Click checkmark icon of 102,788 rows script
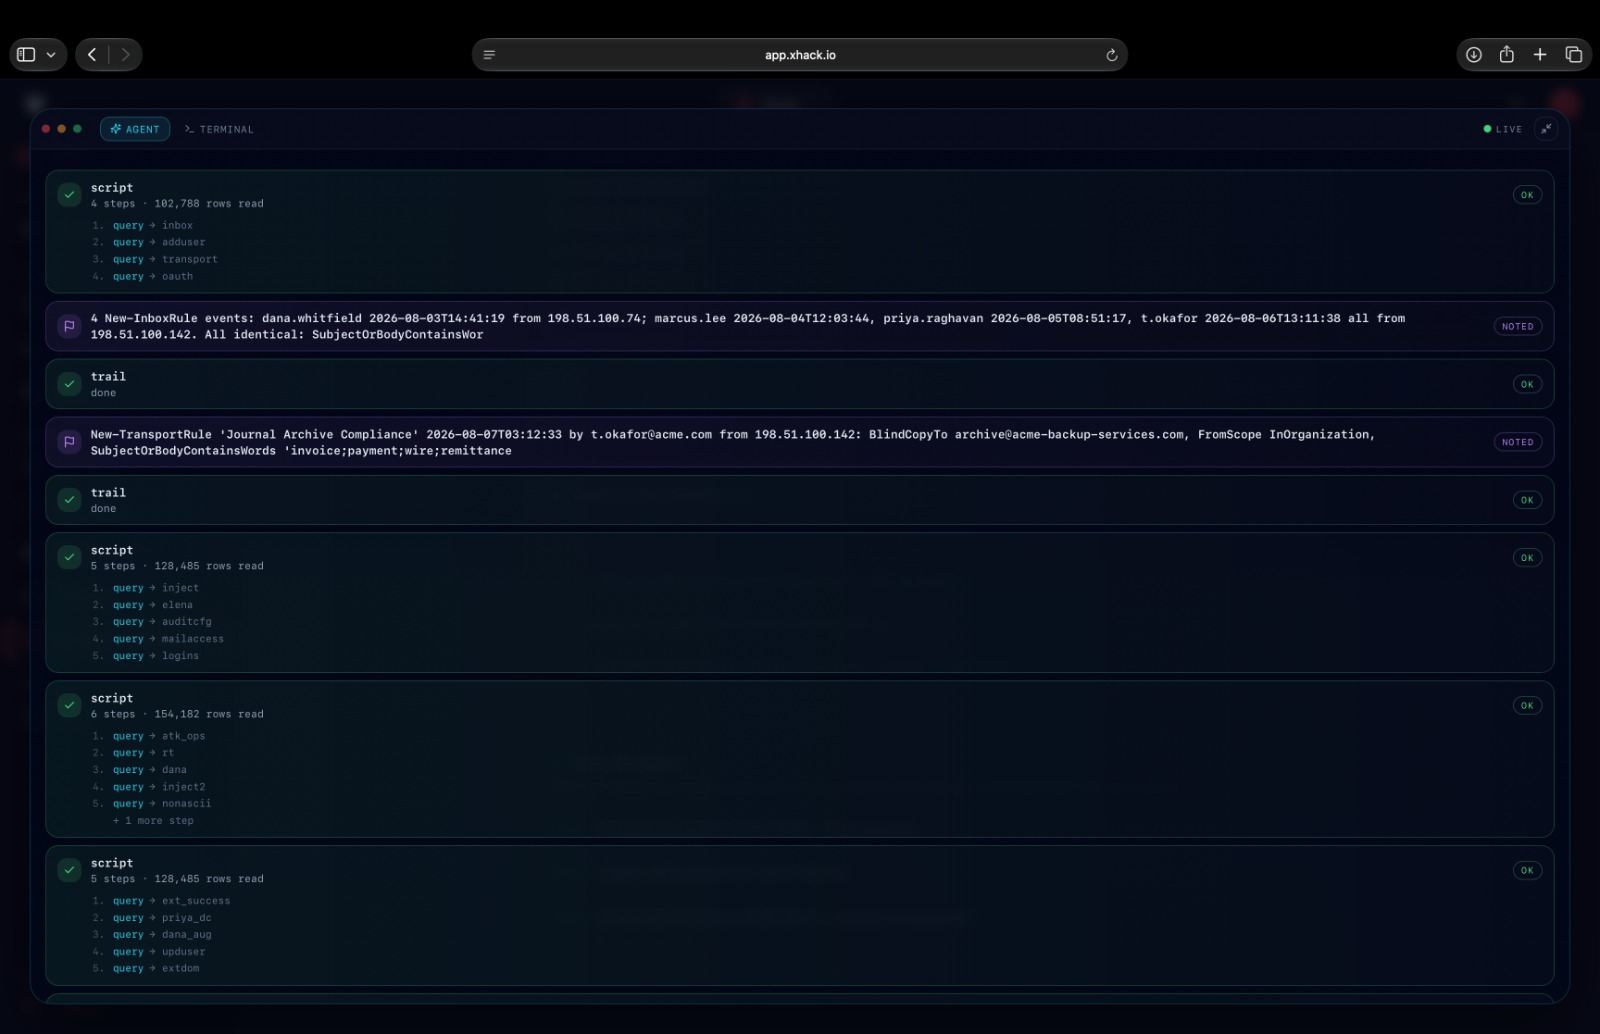1600x1034 pixels. click(69, 195)
